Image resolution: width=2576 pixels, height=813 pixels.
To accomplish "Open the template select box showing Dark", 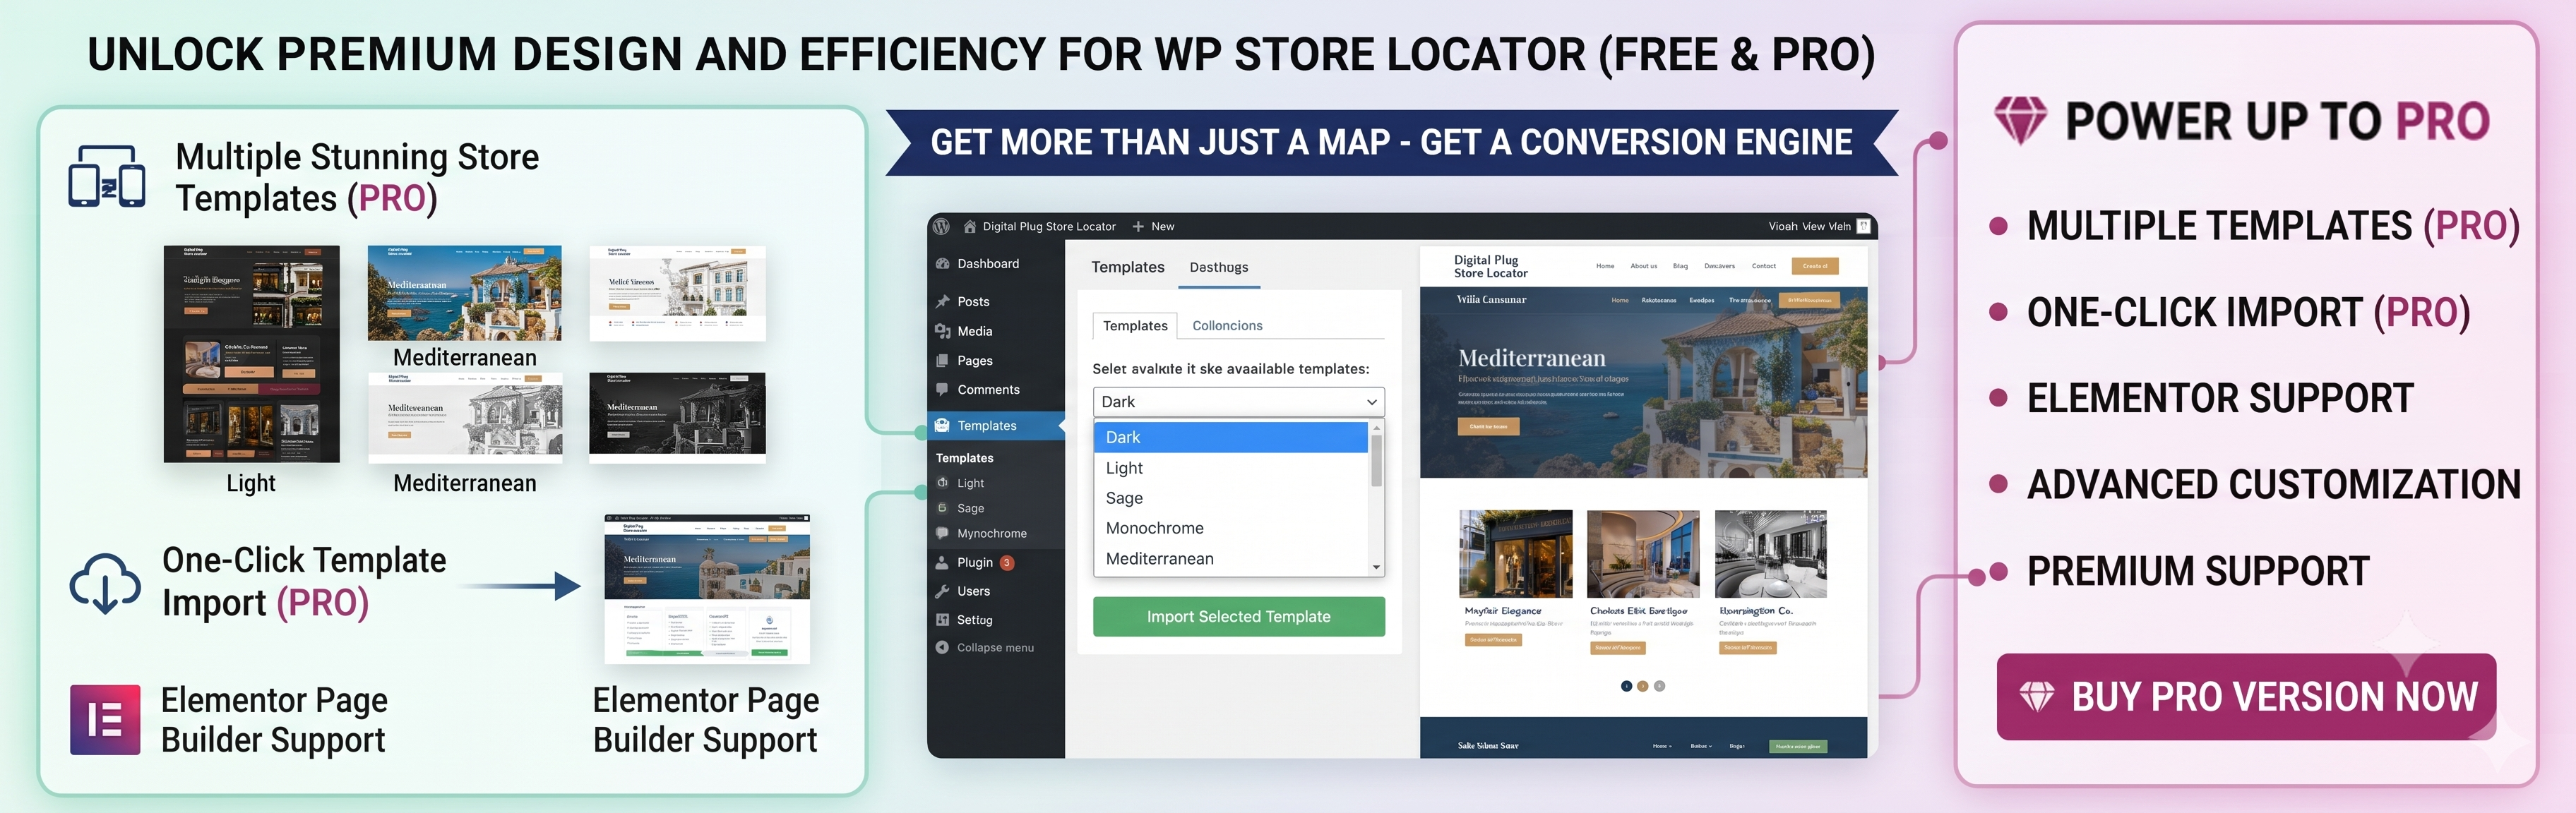I will click(x=1238, y=401).
